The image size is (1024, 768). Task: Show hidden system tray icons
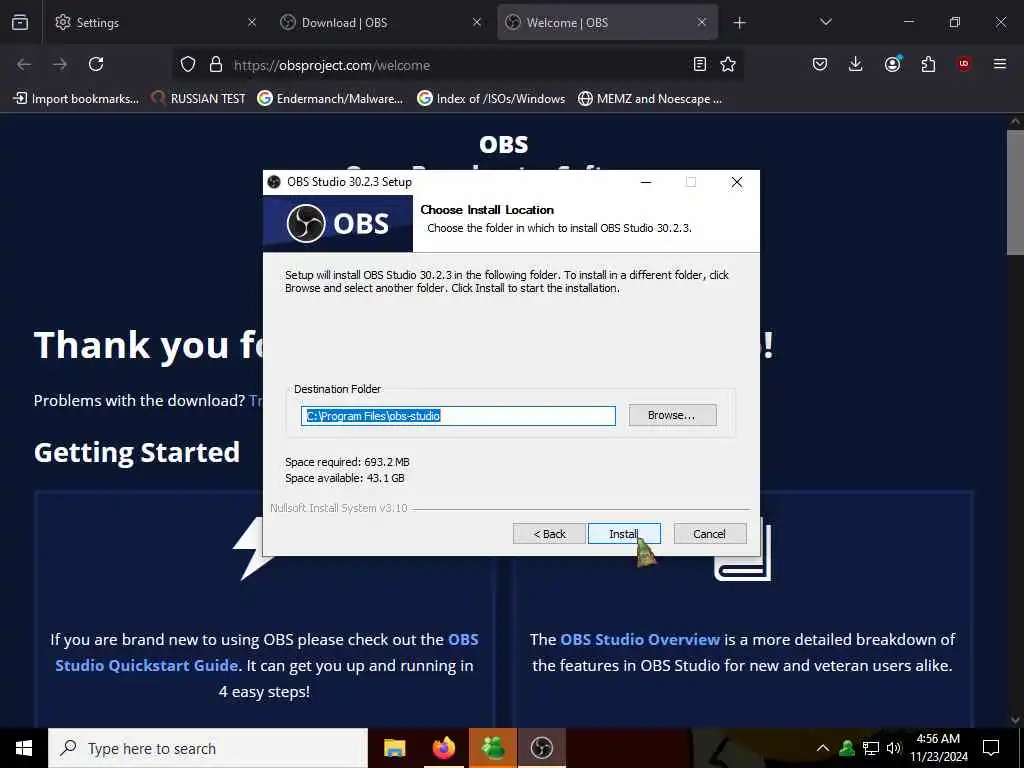pyautogui.click(x=823, y=748)
